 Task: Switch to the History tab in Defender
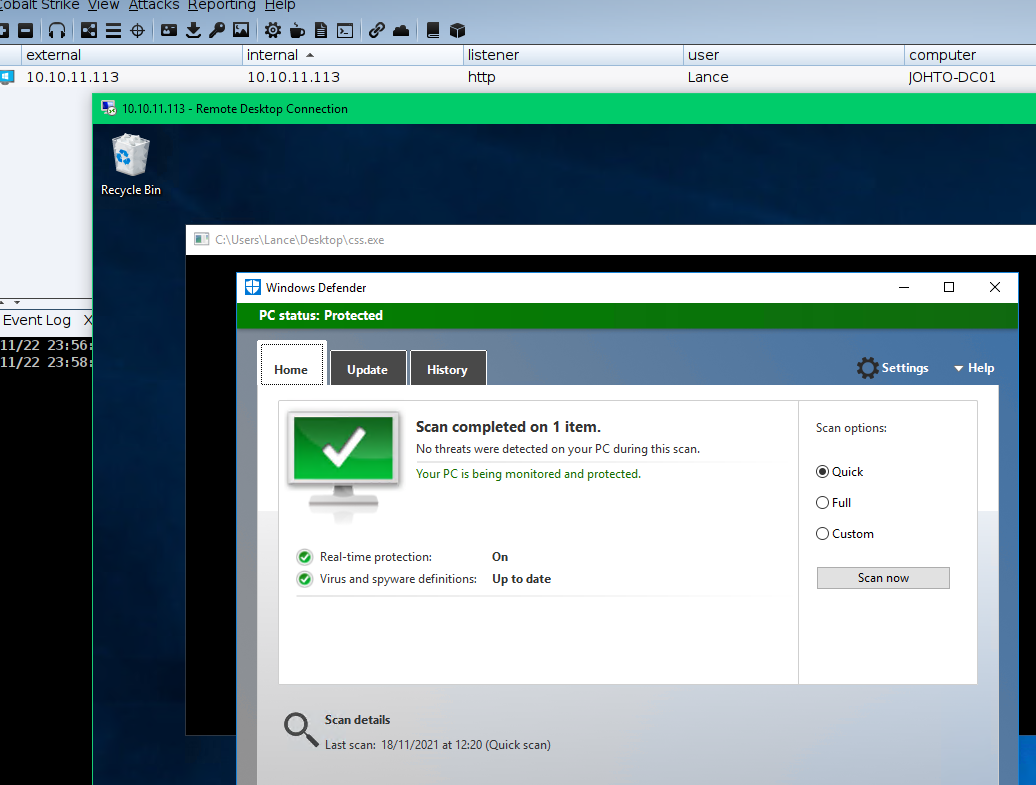tap(447, 367)
